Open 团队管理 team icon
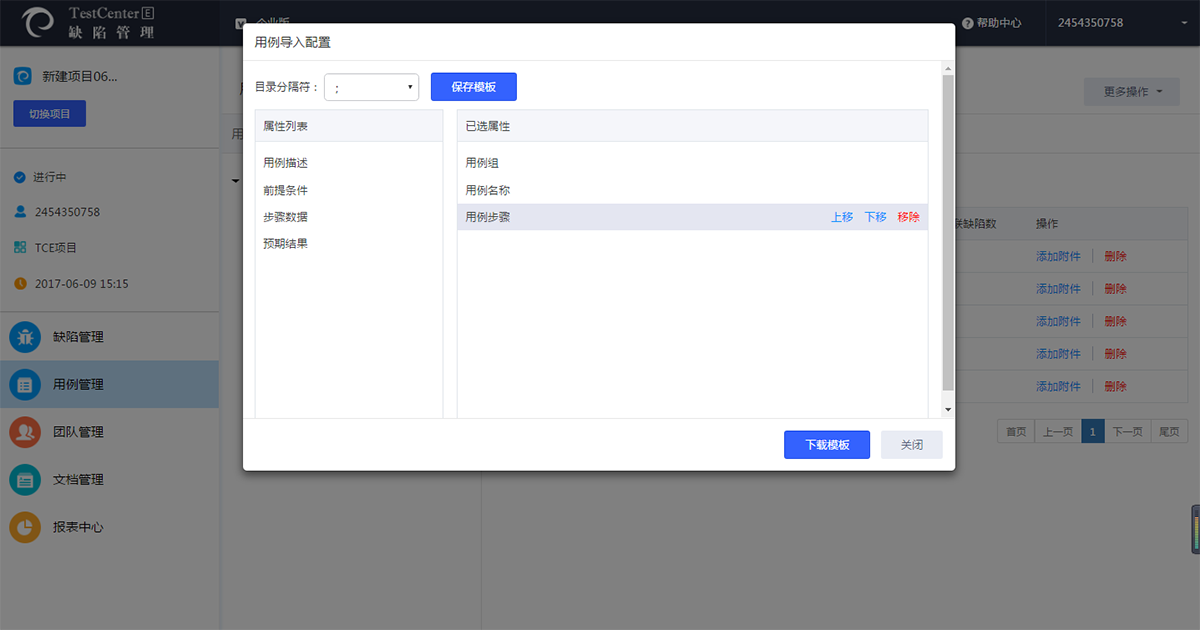 25,432
